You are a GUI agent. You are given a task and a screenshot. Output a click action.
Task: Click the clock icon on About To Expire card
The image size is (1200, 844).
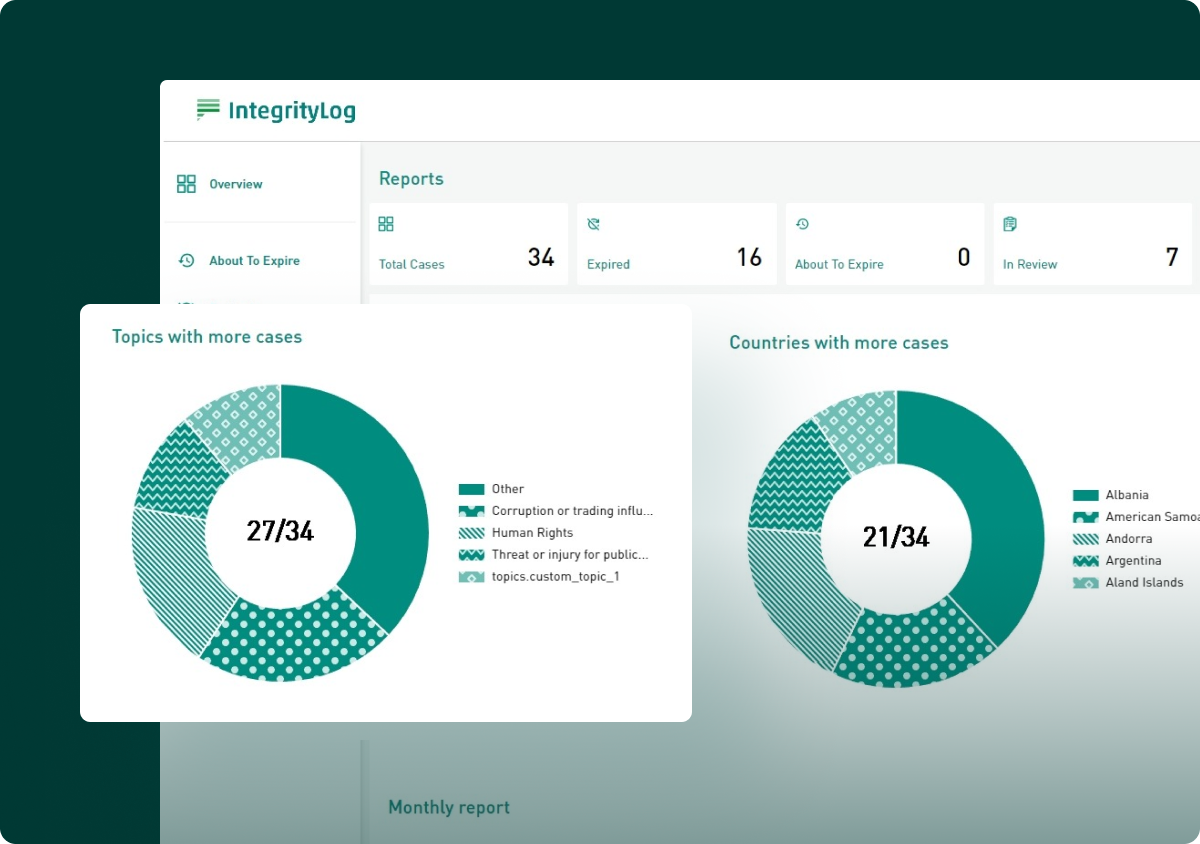(x=803, y=223)
